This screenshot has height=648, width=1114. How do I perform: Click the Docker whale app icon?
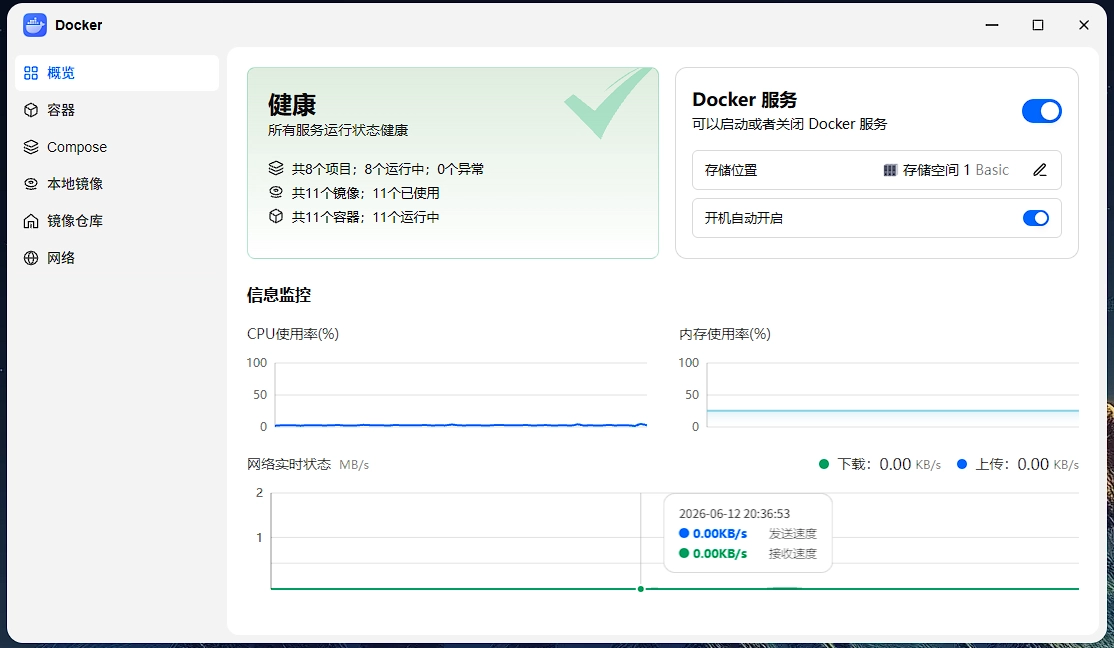pyautogui.click(x=35, y=25)
